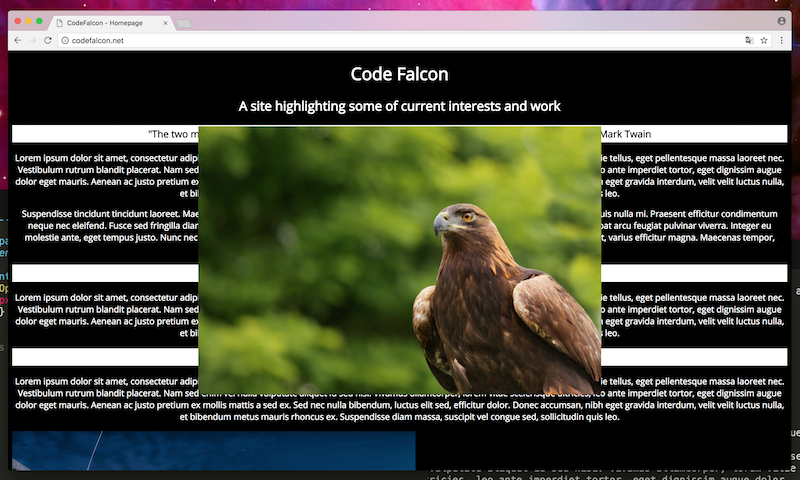Screen dimensions: 800x480
Task: Open Chrome's three-dot menu
Action: click(x=781, y=40)
